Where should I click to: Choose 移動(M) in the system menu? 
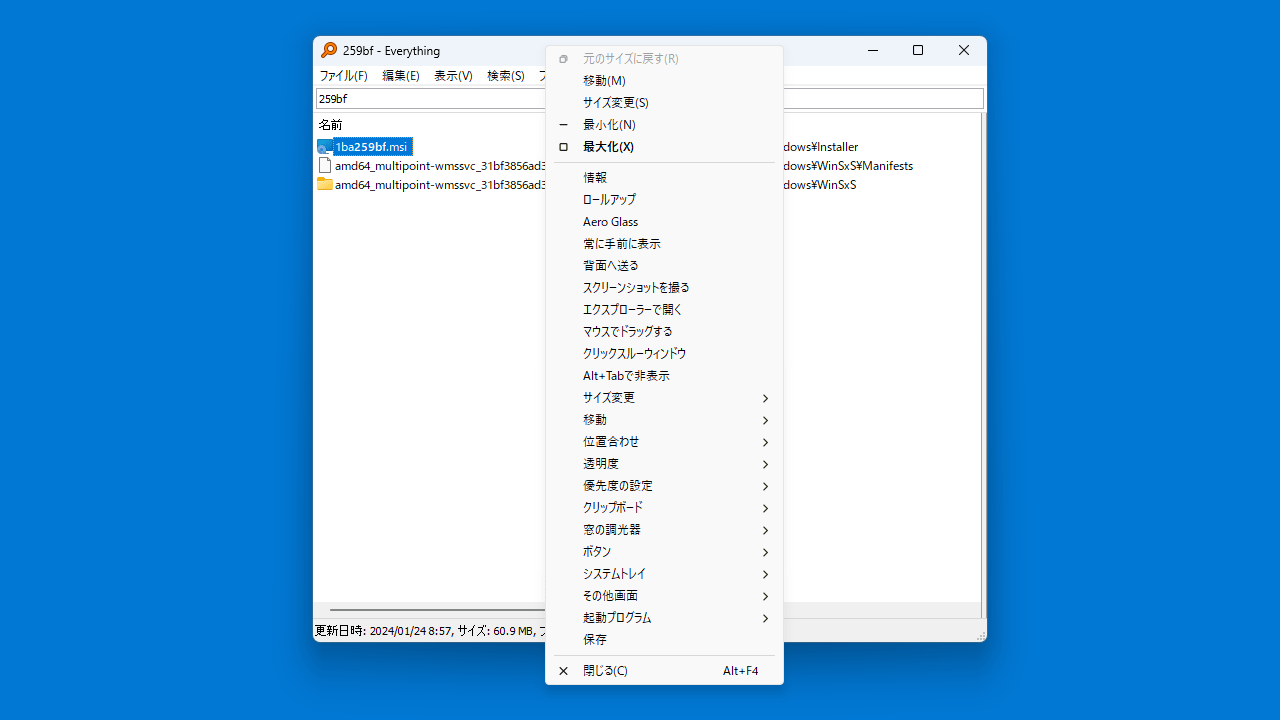(x=664, y=81)
